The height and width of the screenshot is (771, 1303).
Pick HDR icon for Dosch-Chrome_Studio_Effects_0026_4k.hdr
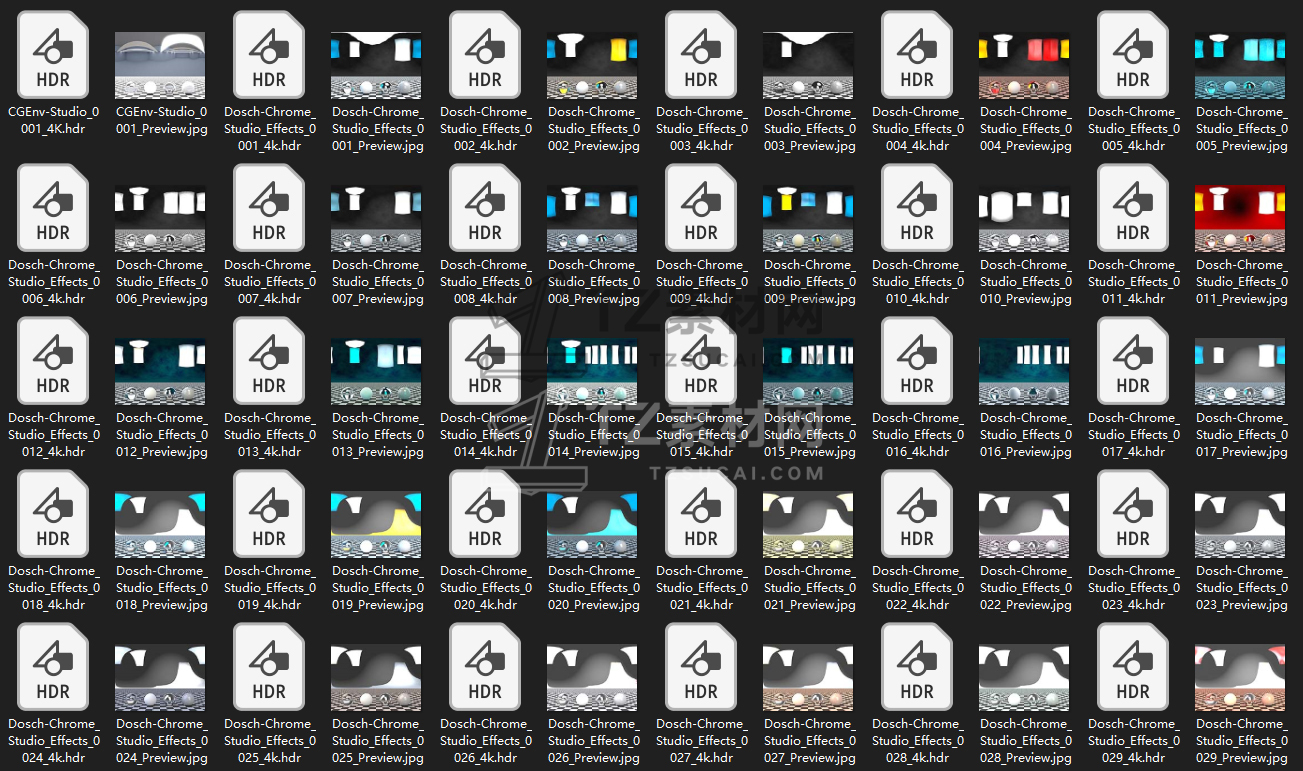click(485, 667)
